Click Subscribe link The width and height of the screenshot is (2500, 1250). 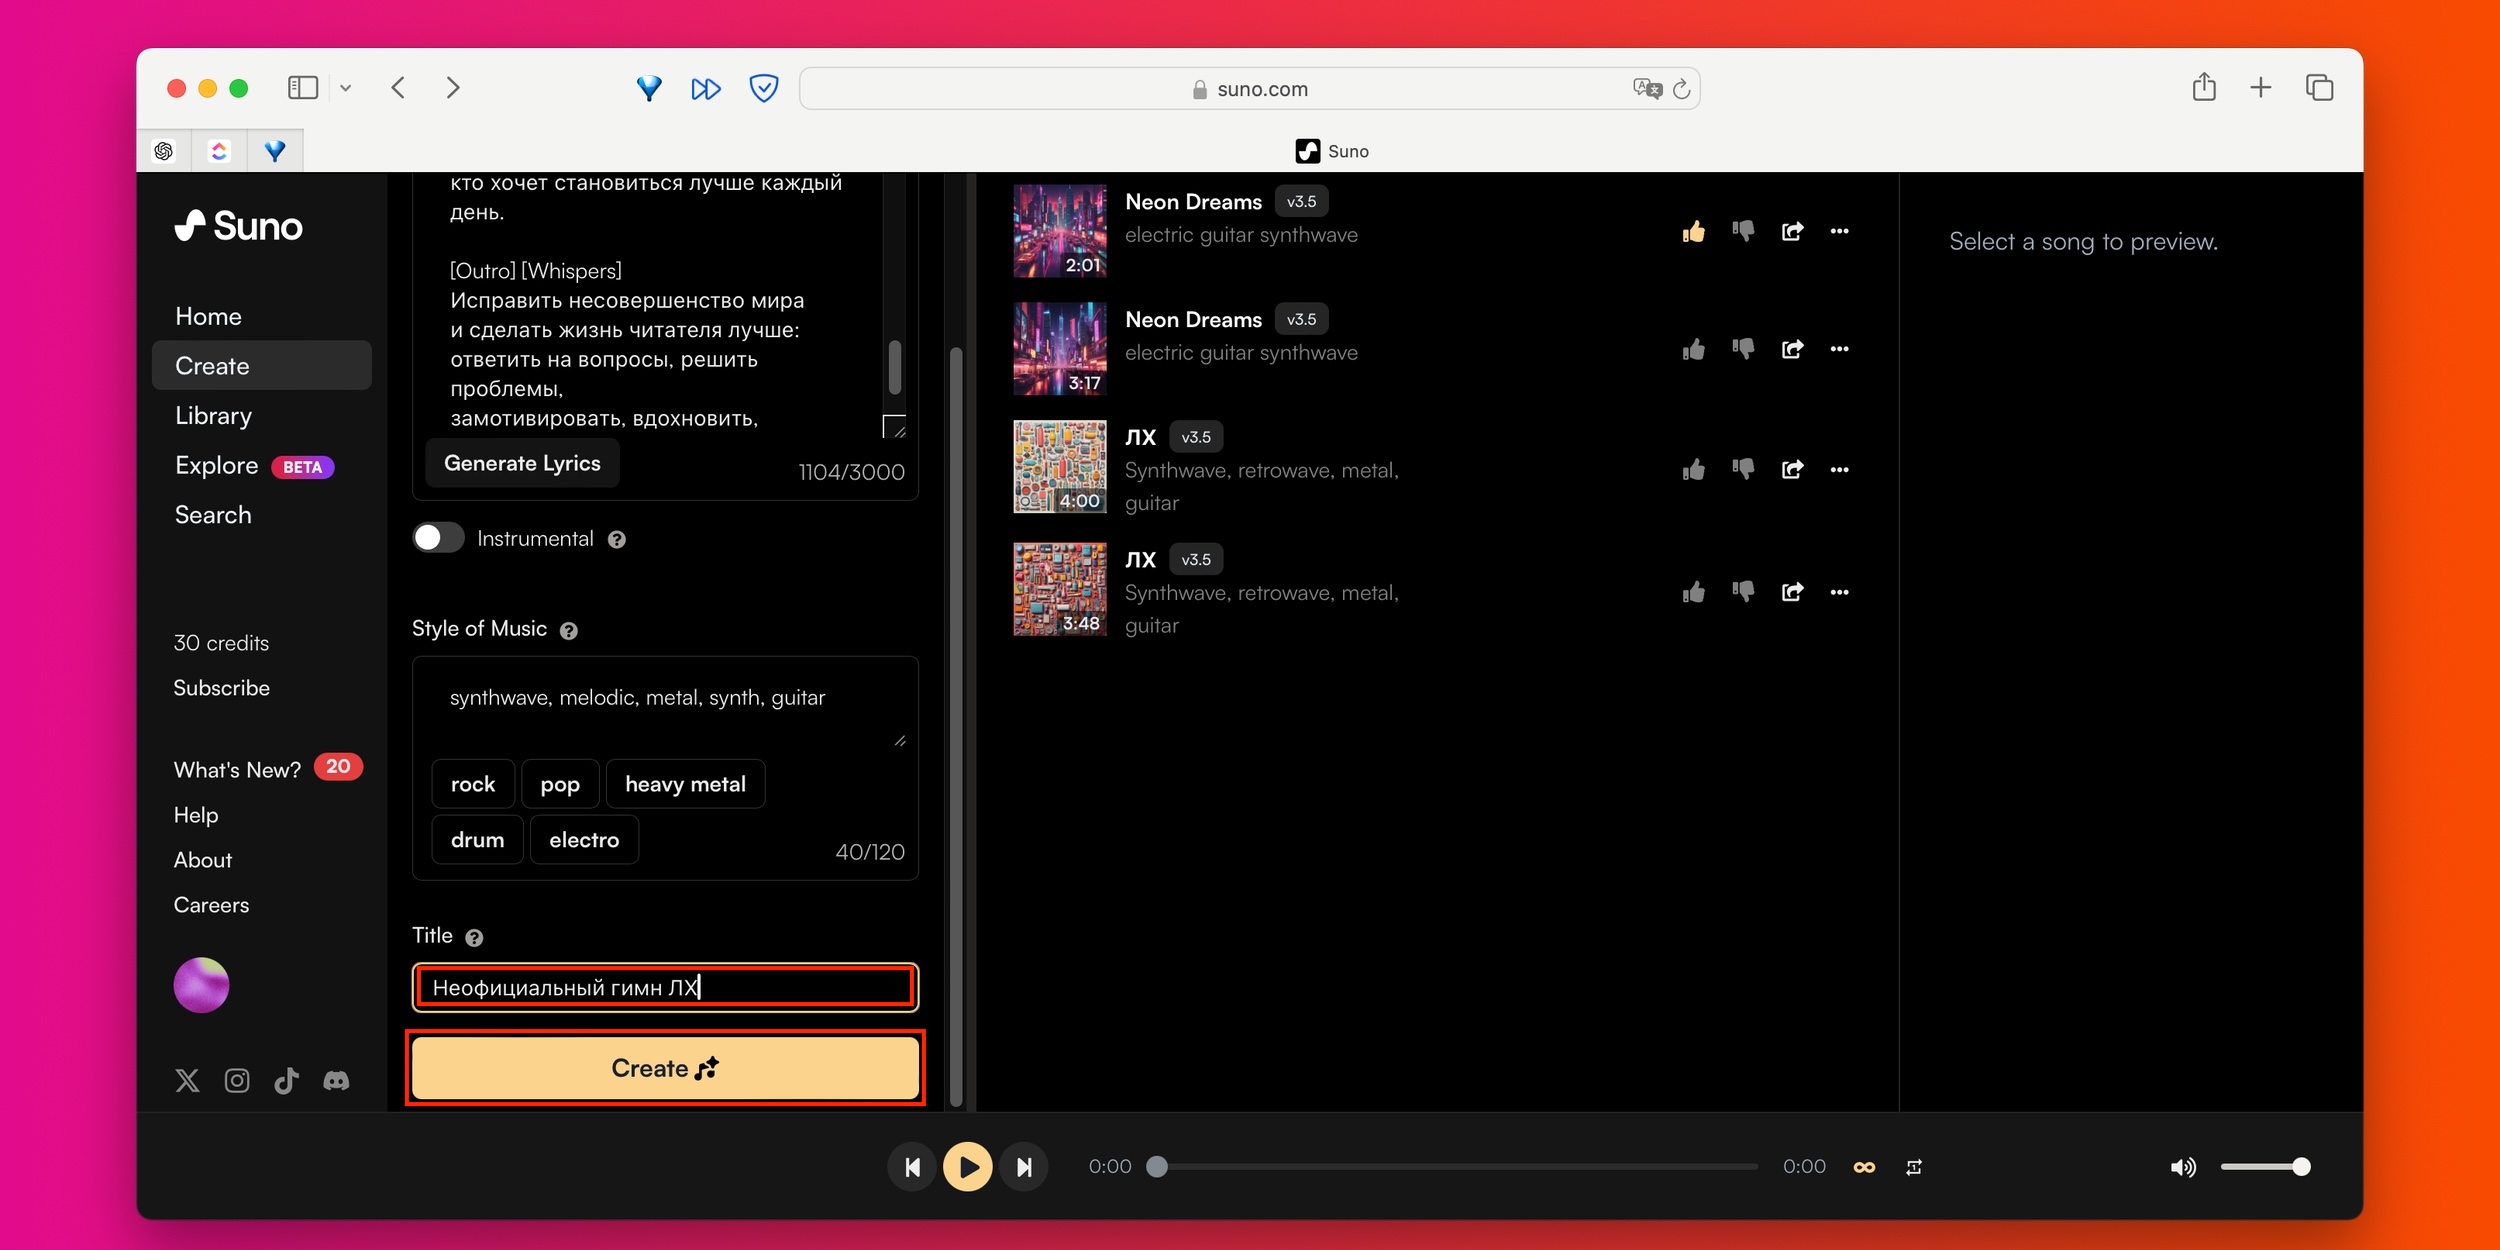(221, 688)
